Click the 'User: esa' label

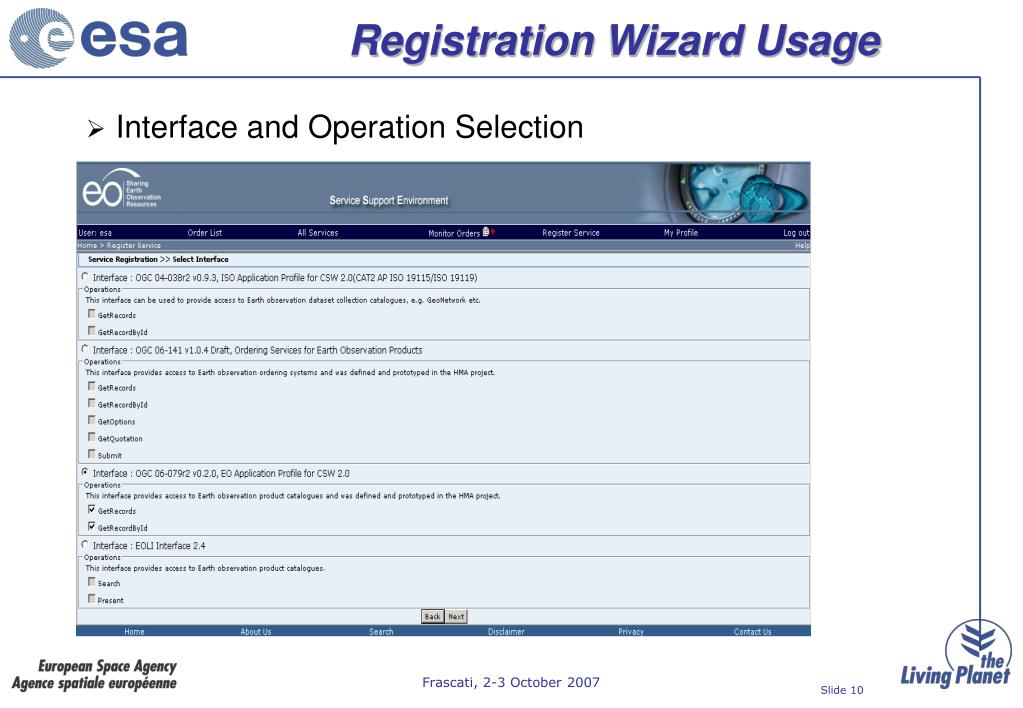(95, 233)
